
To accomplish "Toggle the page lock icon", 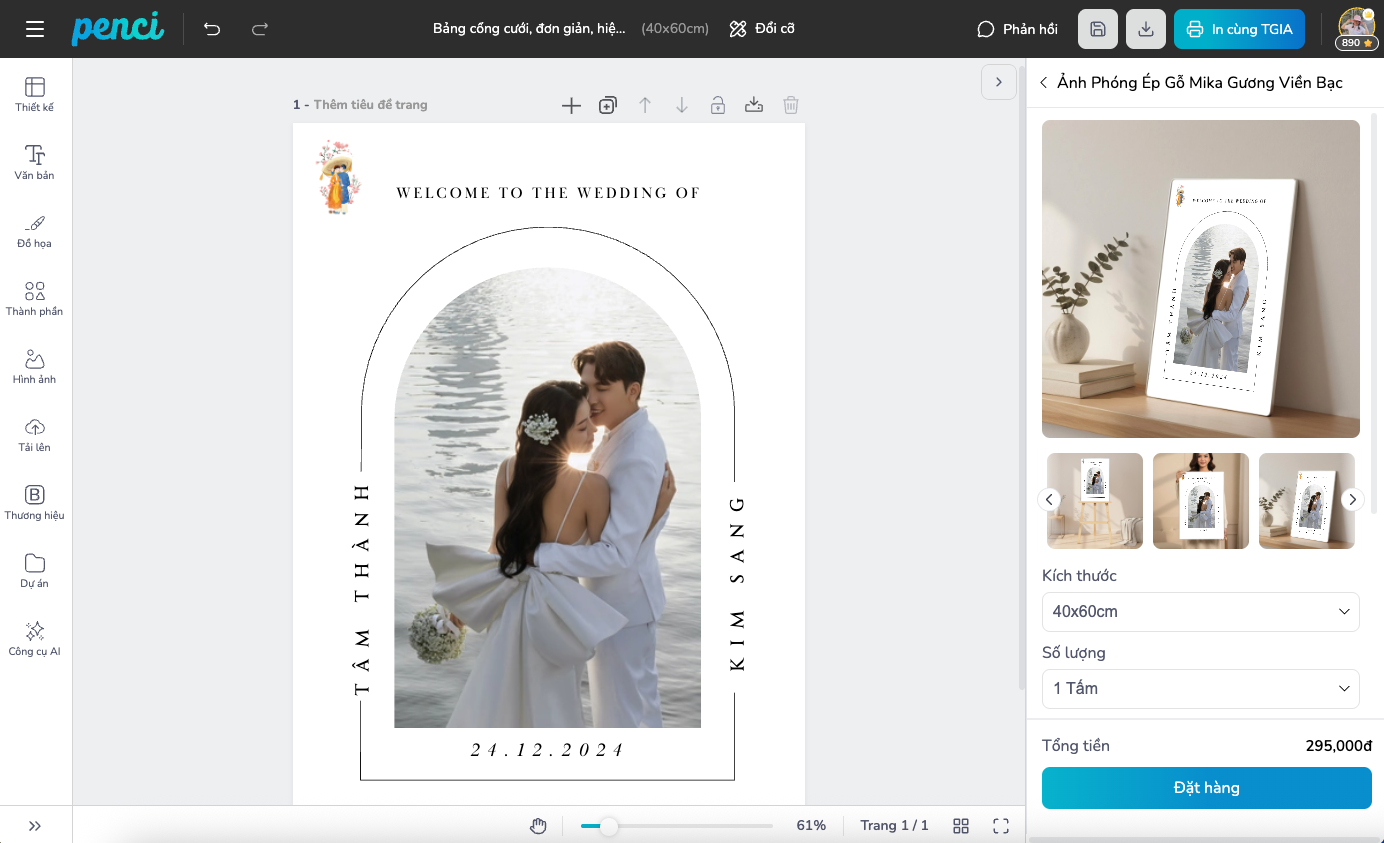I will [x=718, y=105].
